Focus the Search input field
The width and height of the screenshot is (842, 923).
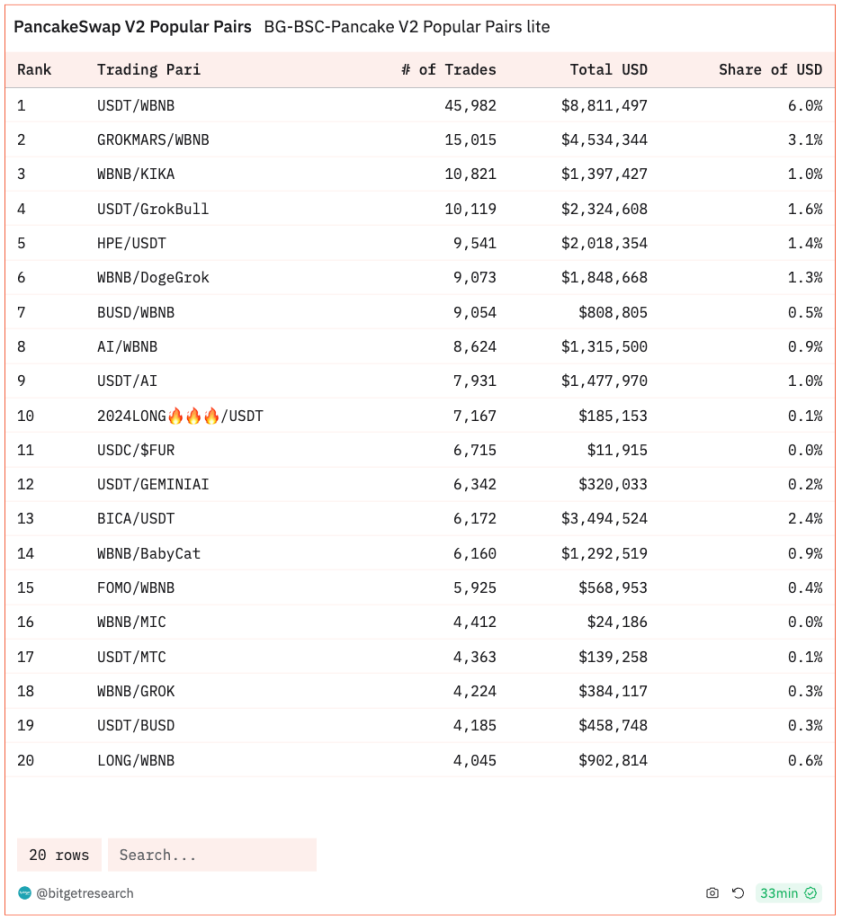pos(212,855)
